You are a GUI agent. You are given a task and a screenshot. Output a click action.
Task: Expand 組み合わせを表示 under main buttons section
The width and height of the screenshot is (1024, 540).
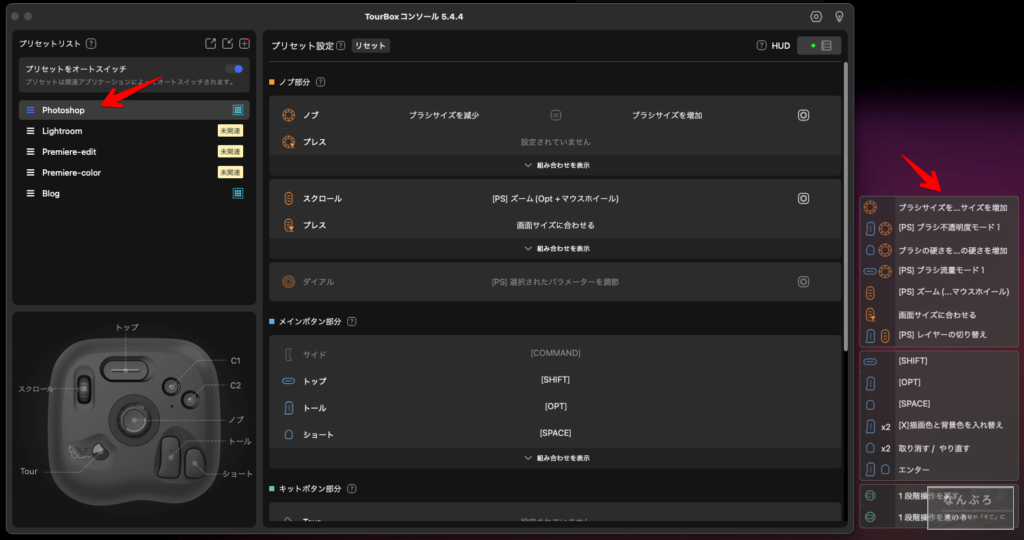tap(556, 458)
